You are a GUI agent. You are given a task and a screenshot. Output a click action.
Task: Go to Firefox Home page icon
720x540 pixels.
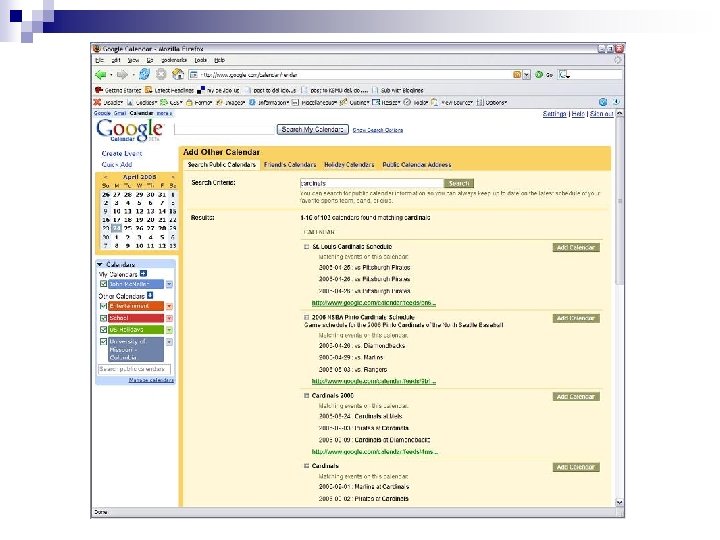[x=178, y=74]
